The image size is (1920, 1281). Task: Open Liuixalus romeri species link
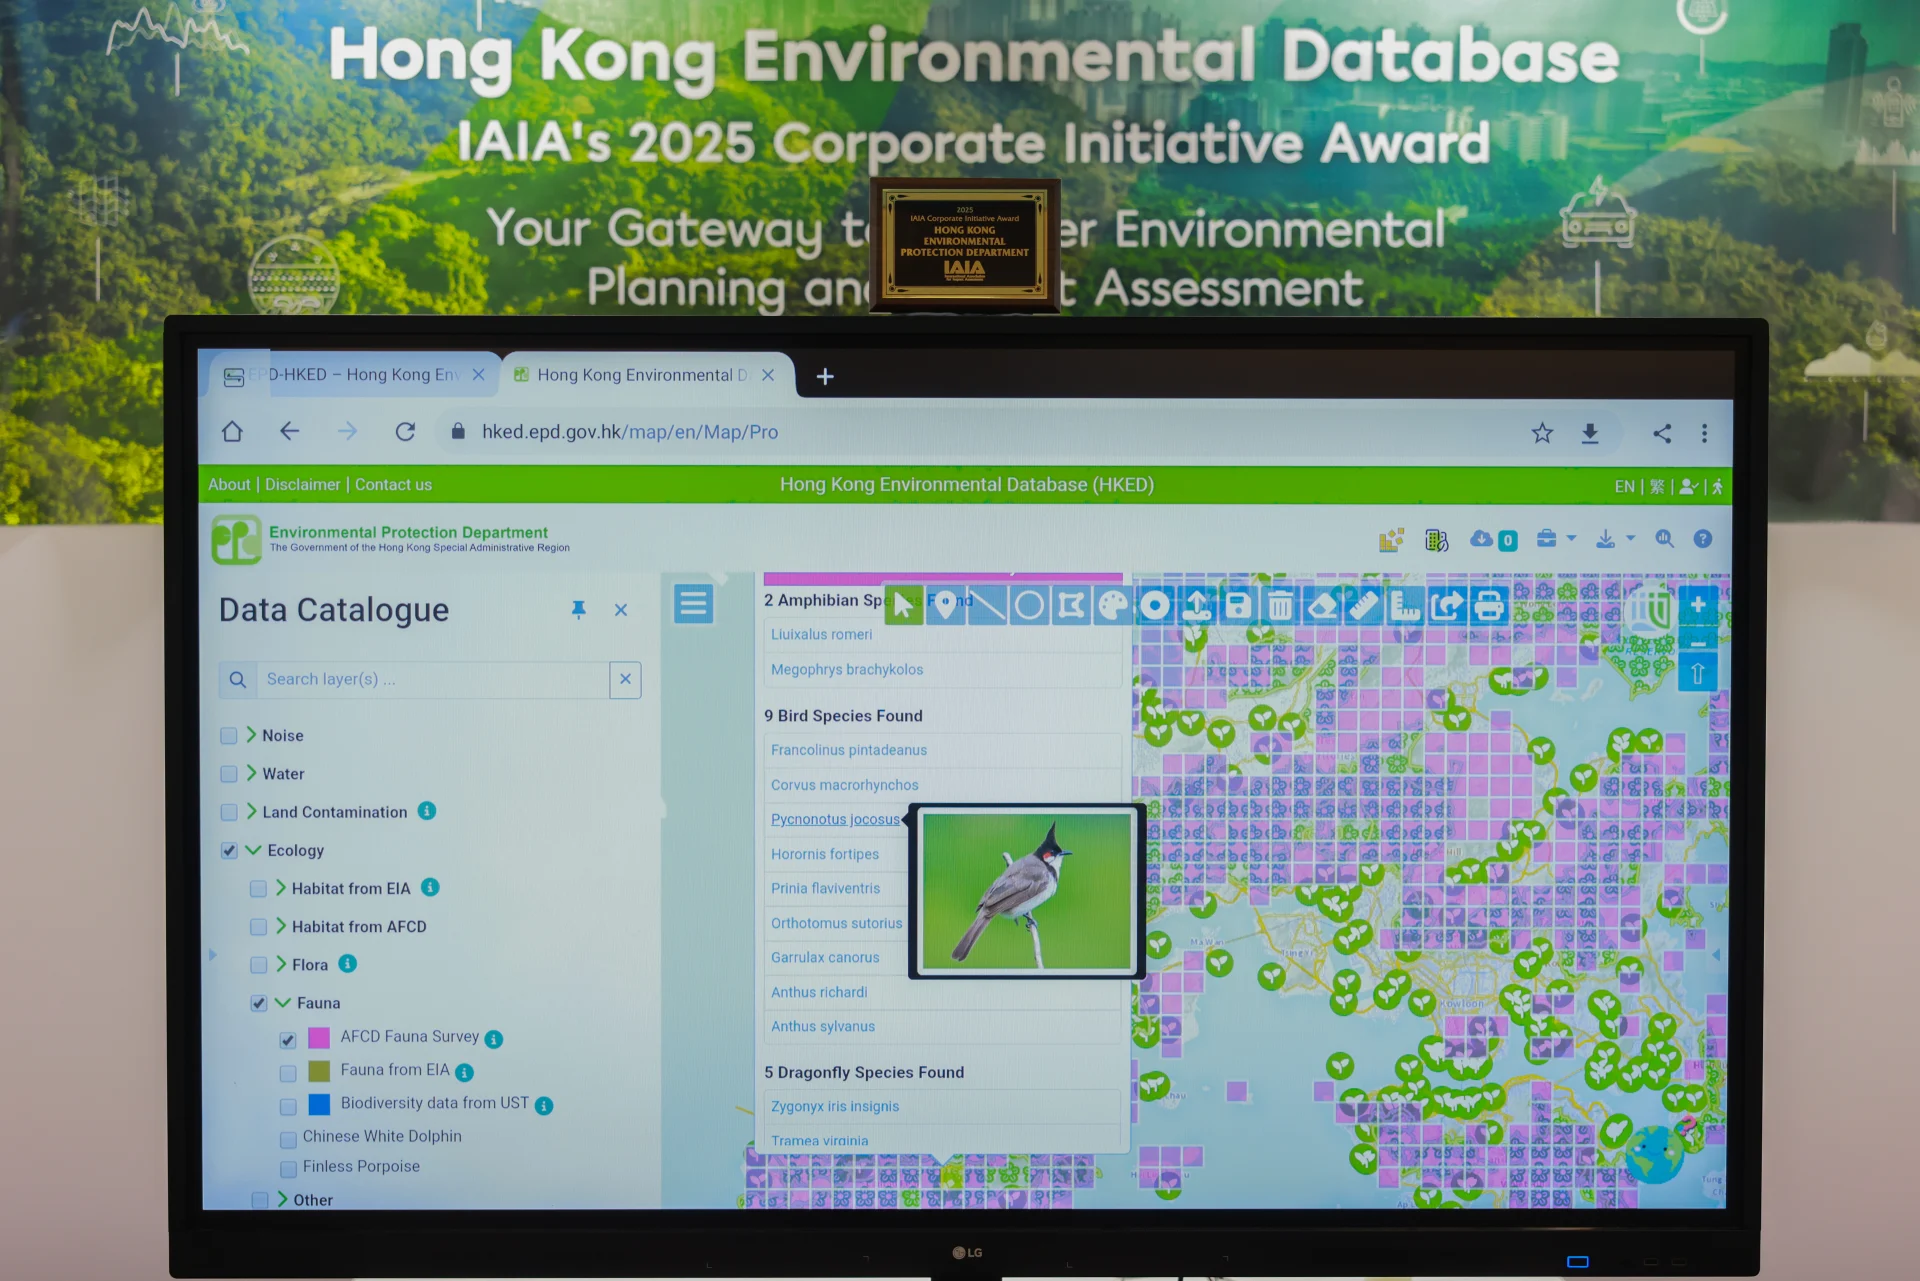pyautogui.click(x=821, y=634)
